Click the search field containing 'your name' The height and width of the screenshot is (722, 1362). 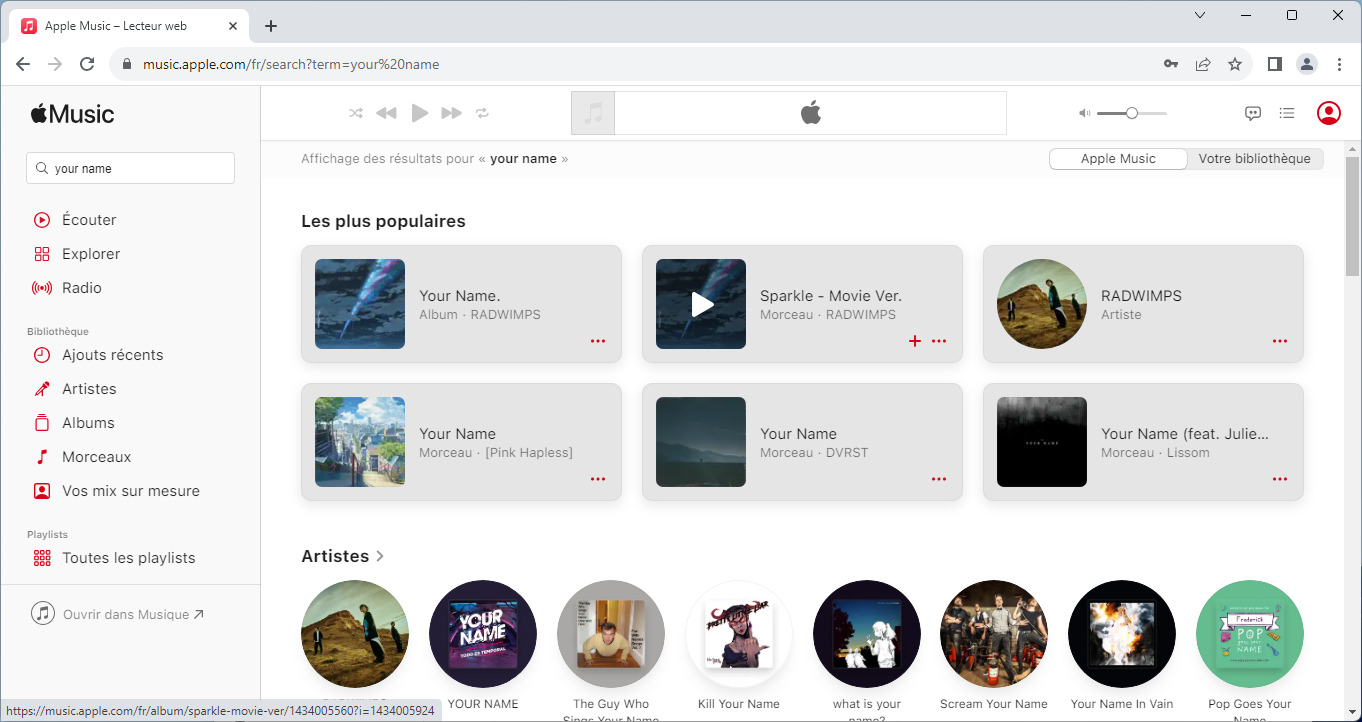pos(130,168)
